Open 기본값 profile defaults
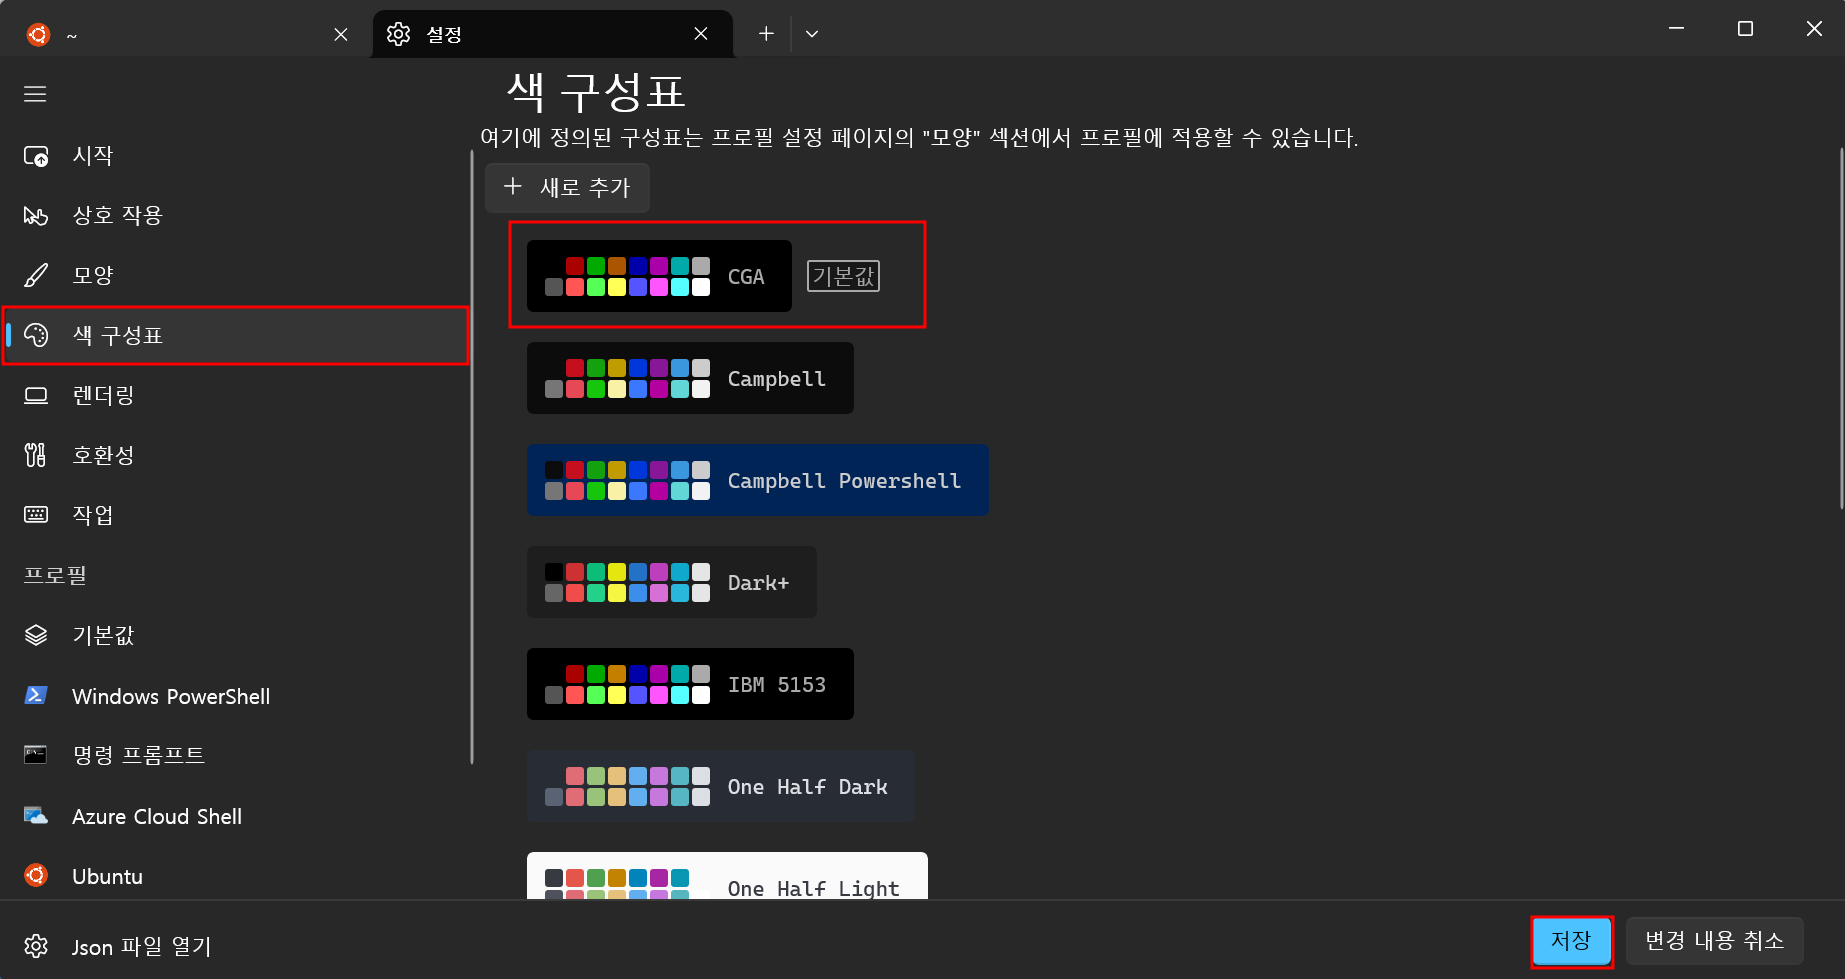The height and width of the screenshot is (979, 1845). pyautogui.click(x=236, y=635)
